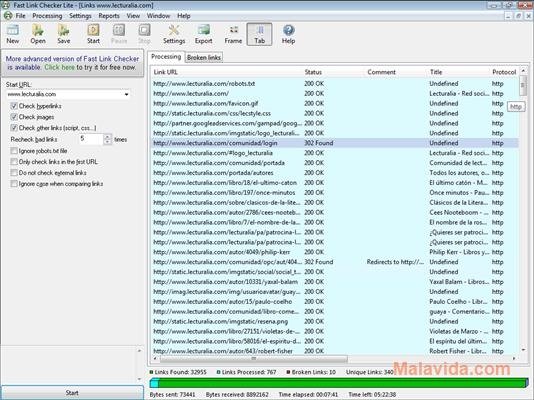Image resolution: width=534 pixels, height=400 pixels.
Task: Open the Window menu
Action: pos(158,16)
